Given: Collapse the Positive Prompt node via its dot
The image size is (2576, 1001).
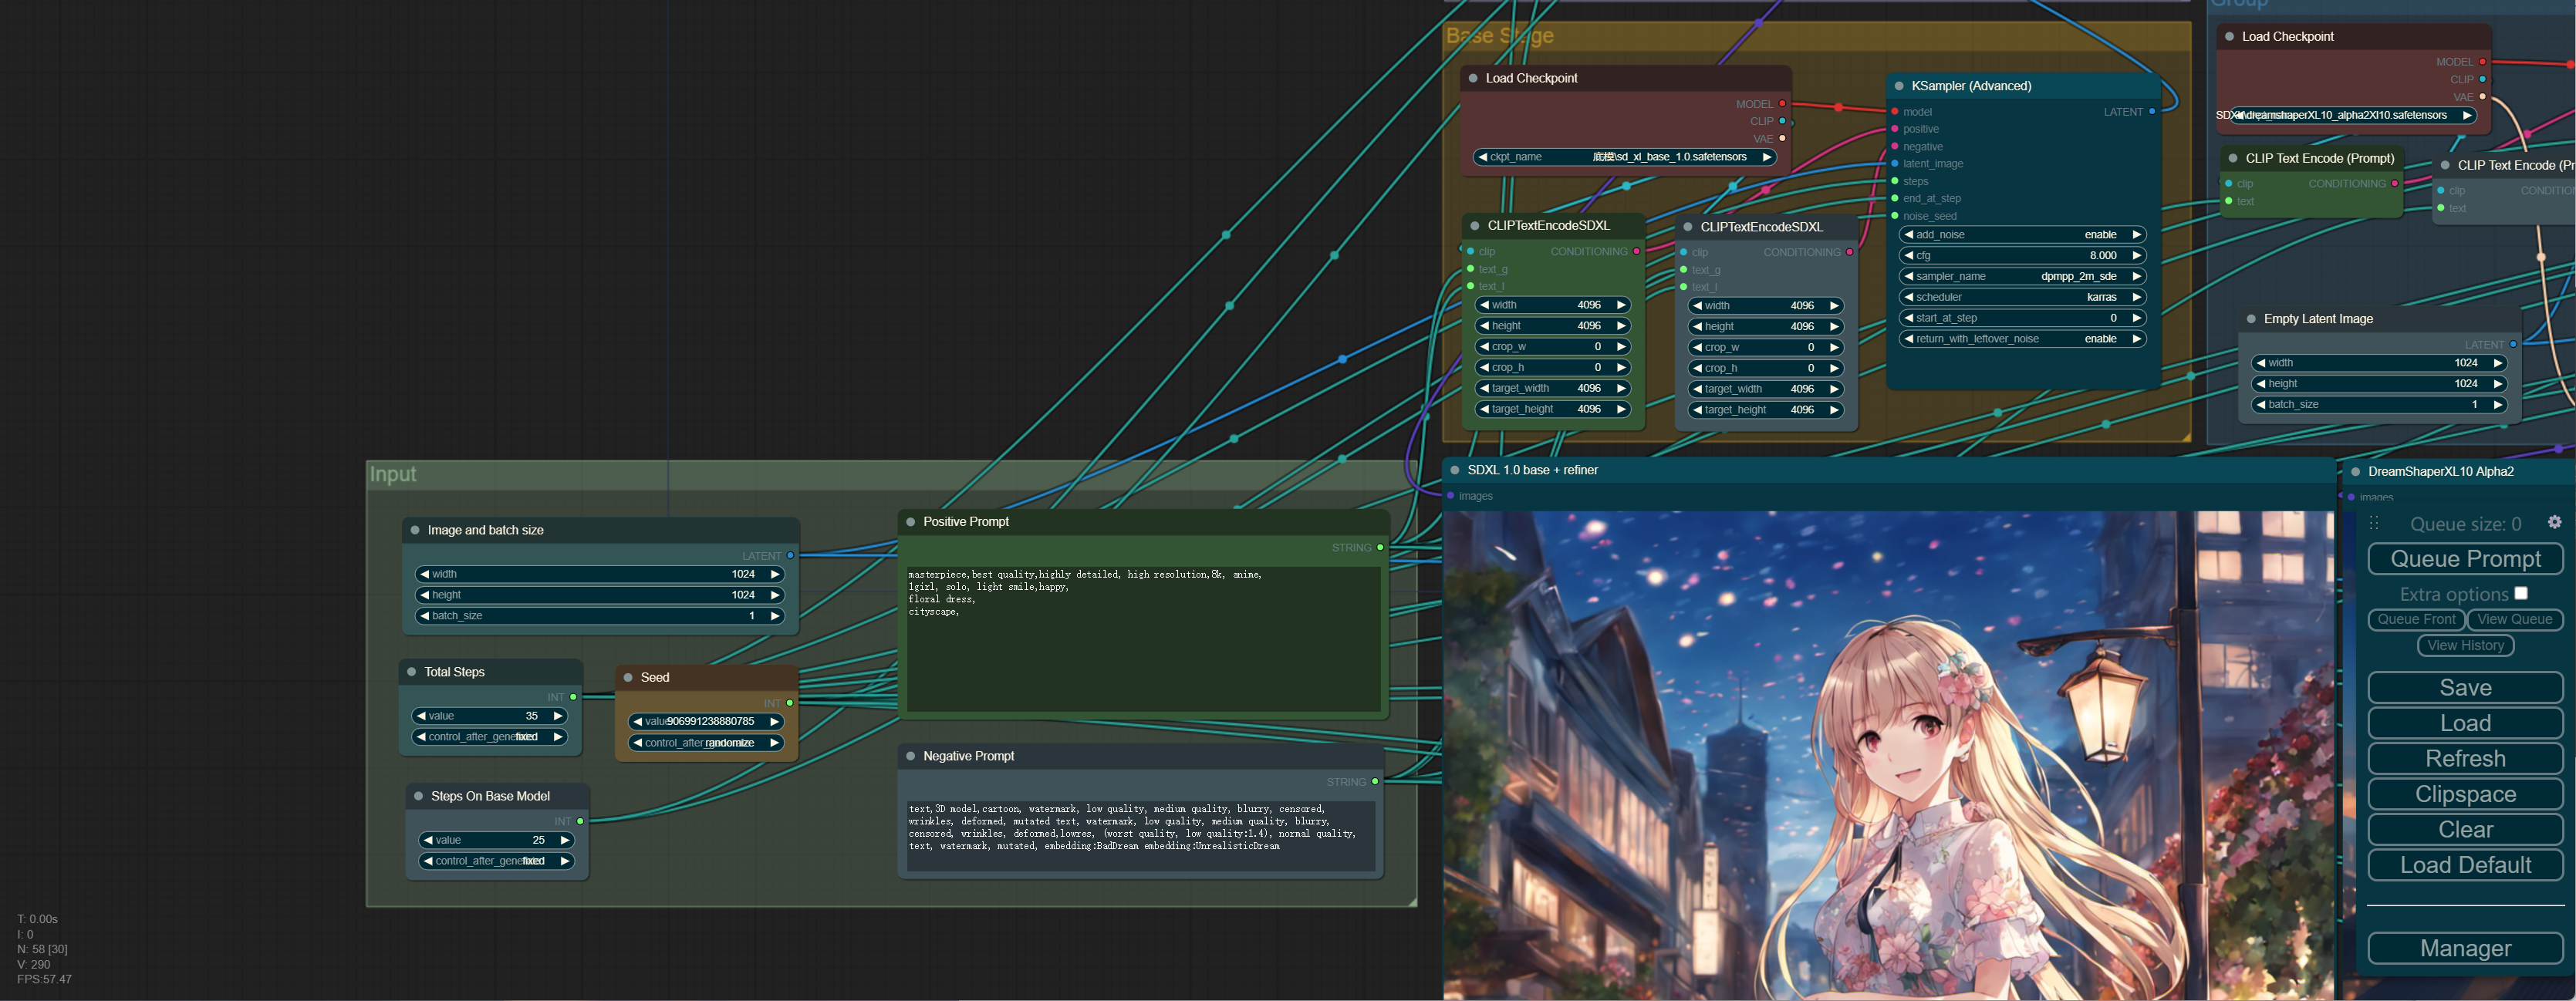Looking at the screenshot, I should pyautogui.click(x=910, y=521).
